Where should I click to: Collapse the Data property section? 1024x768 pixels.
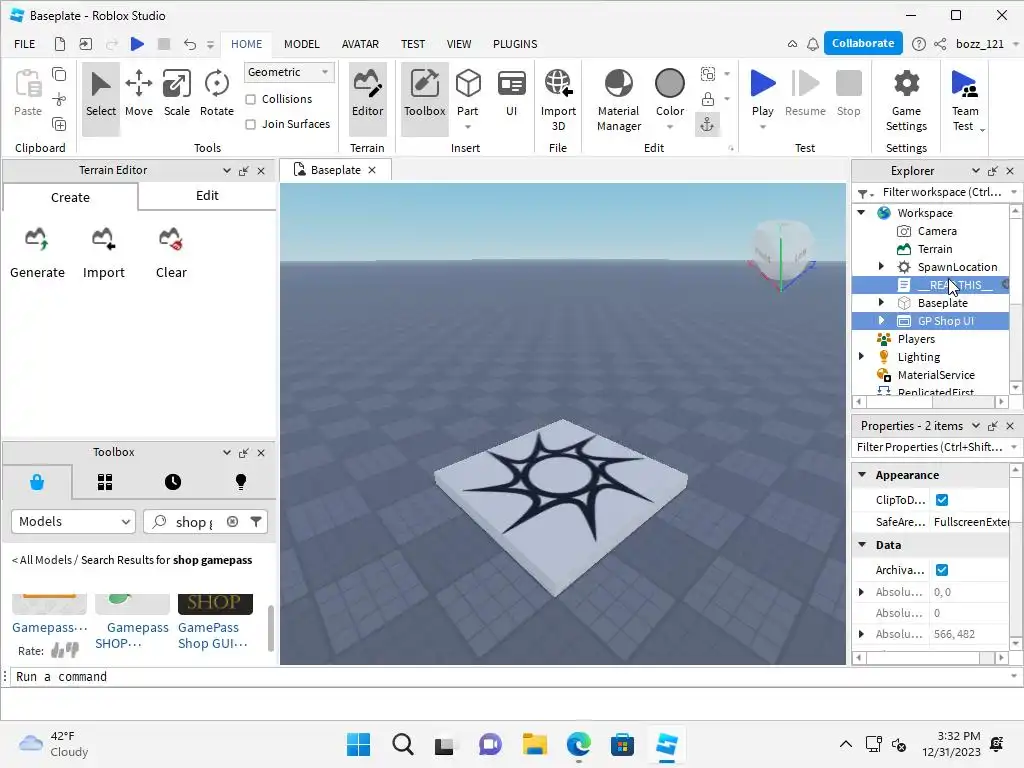pyautogui.click(x=862, y=545)
